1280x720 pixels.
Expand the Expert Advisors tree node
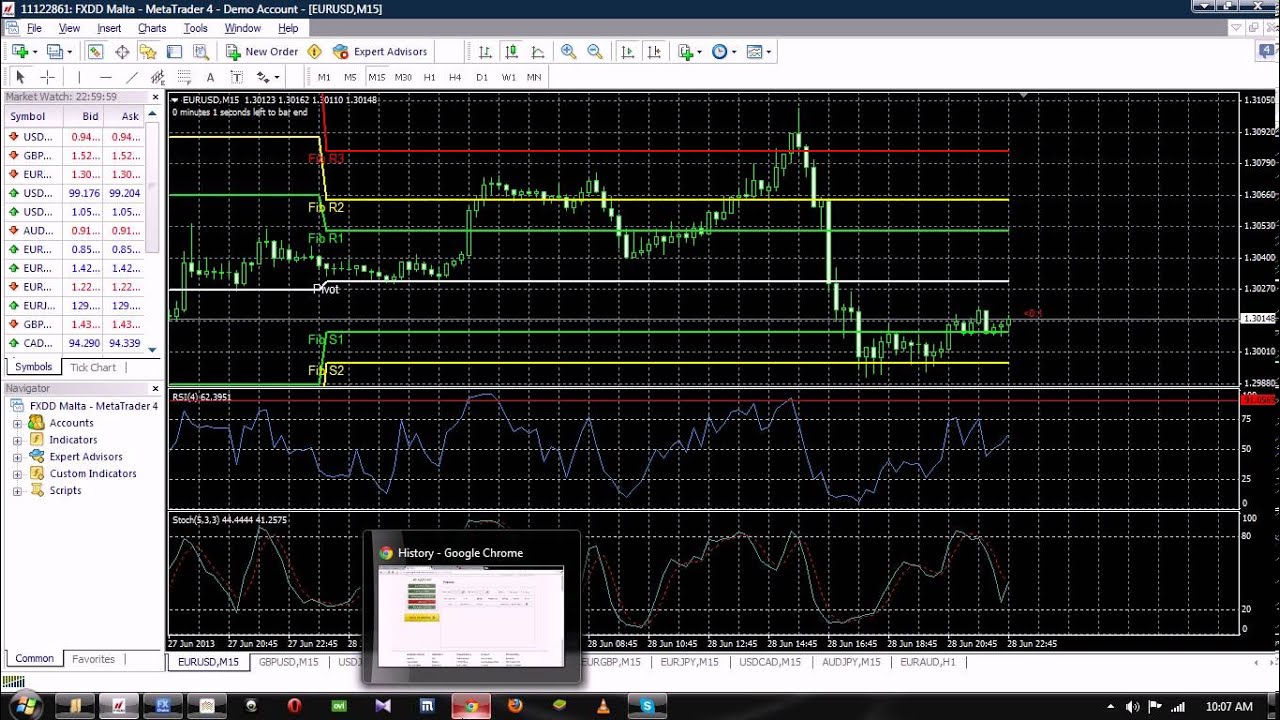coord(17,457)
